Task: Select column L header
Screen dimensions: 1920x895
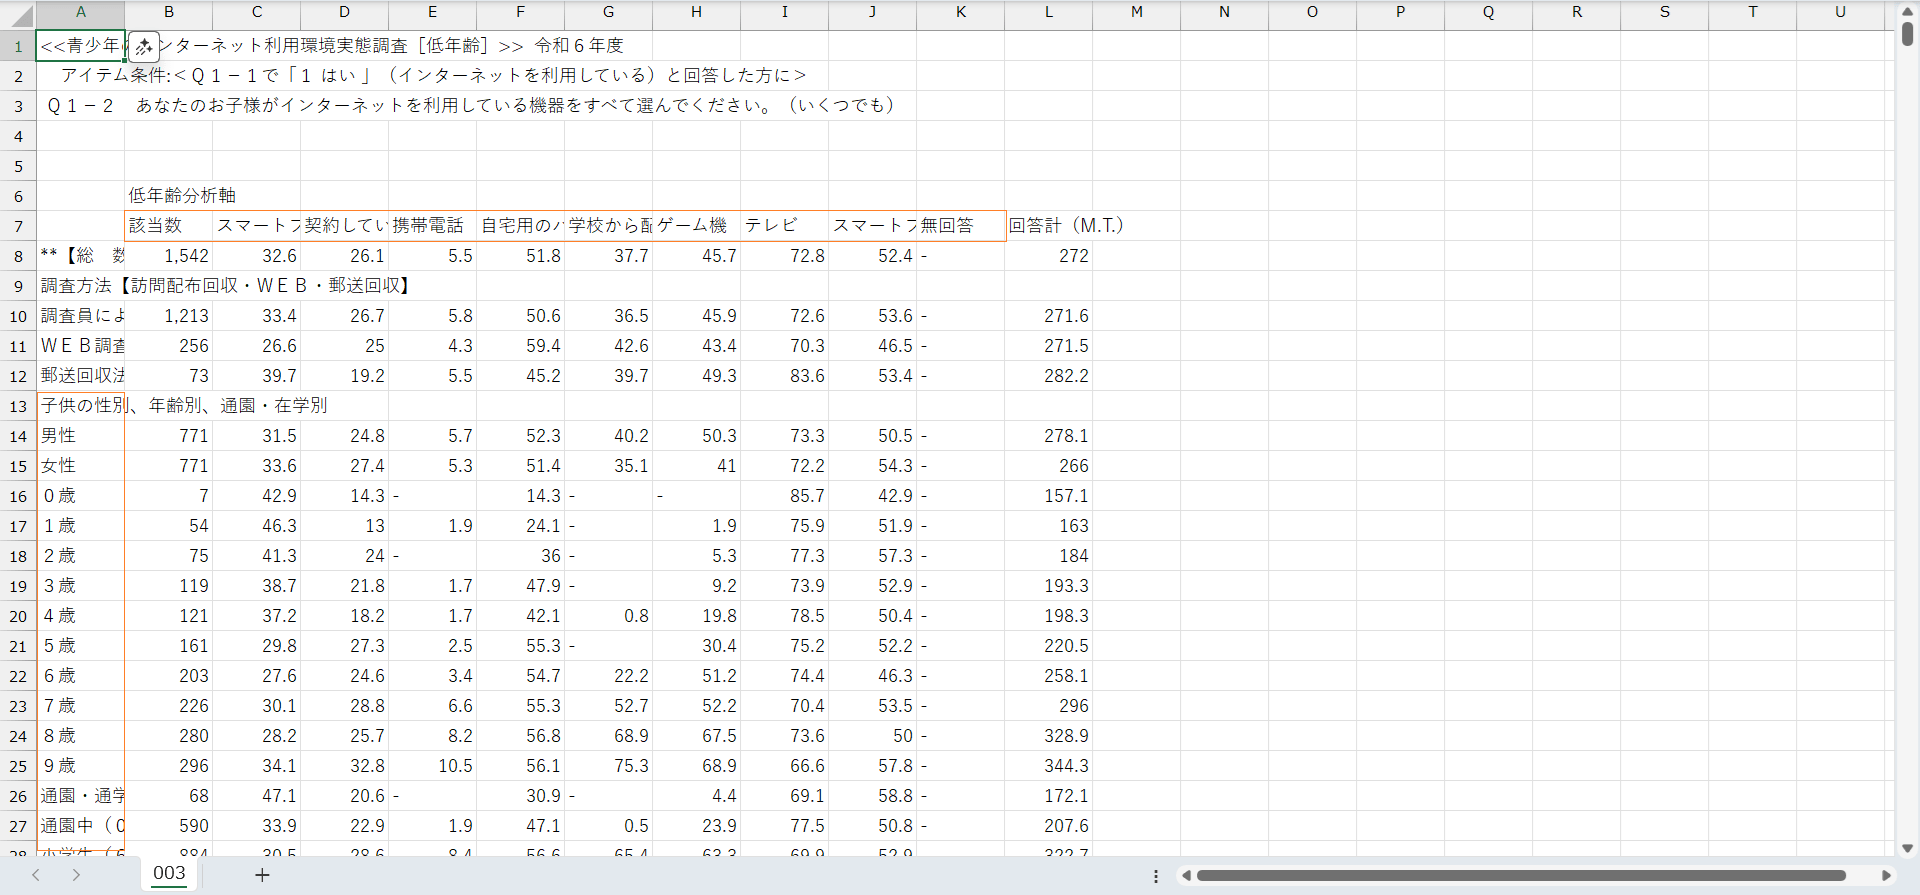Action: tap(1048, 12)
